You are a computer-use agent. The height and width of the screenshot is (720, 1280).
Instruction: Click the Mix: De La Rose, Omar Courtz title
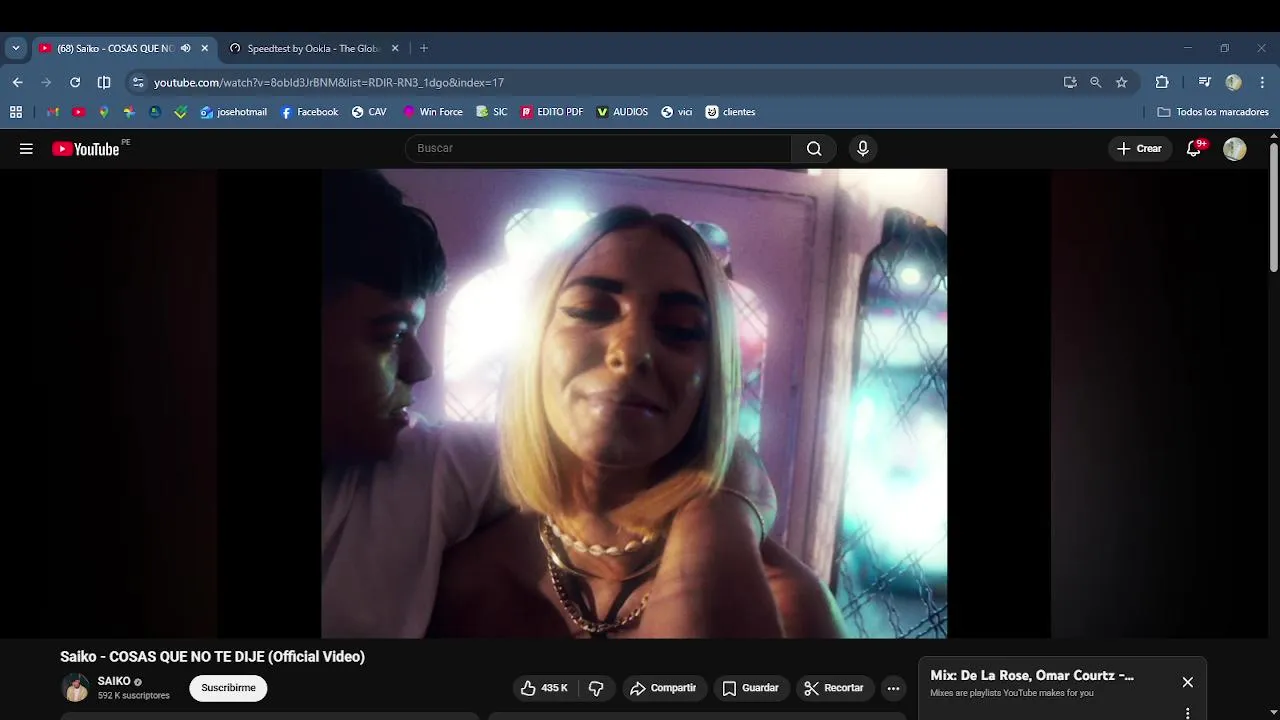pyautogui.click(x=1032, y=675)
